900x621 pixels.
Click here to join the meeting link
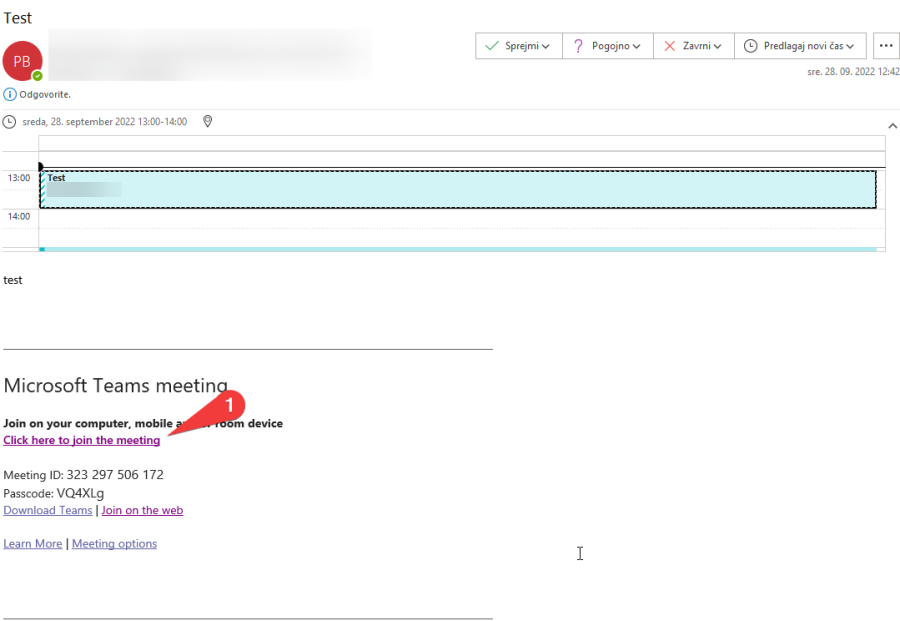coord(82,440)
